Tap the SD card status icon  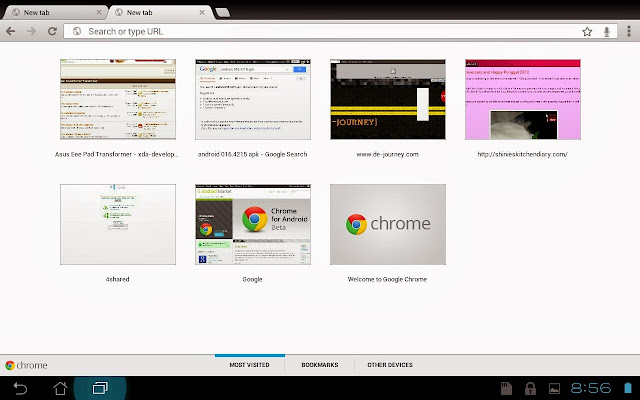[506, 388]
